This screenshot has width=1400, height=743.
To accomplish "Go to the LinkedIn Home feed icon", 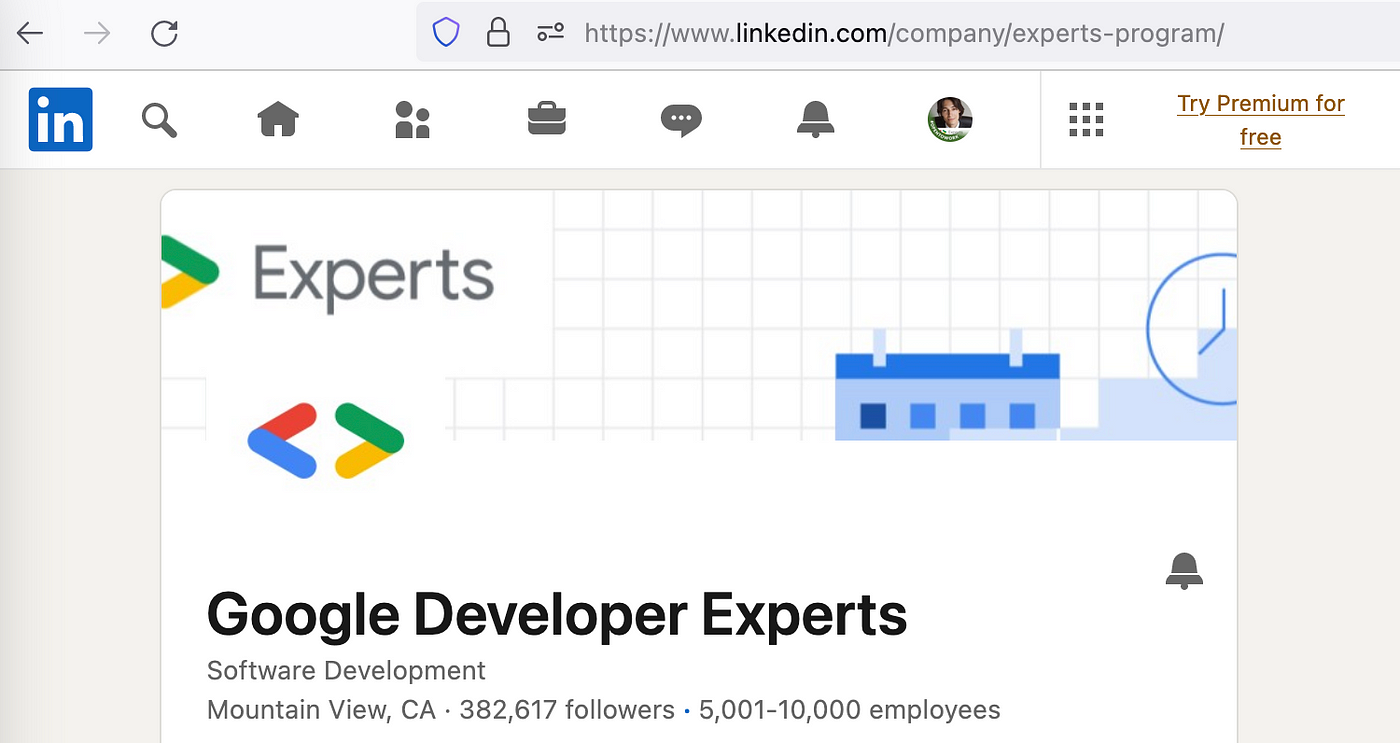I will [x=279, y=120].
